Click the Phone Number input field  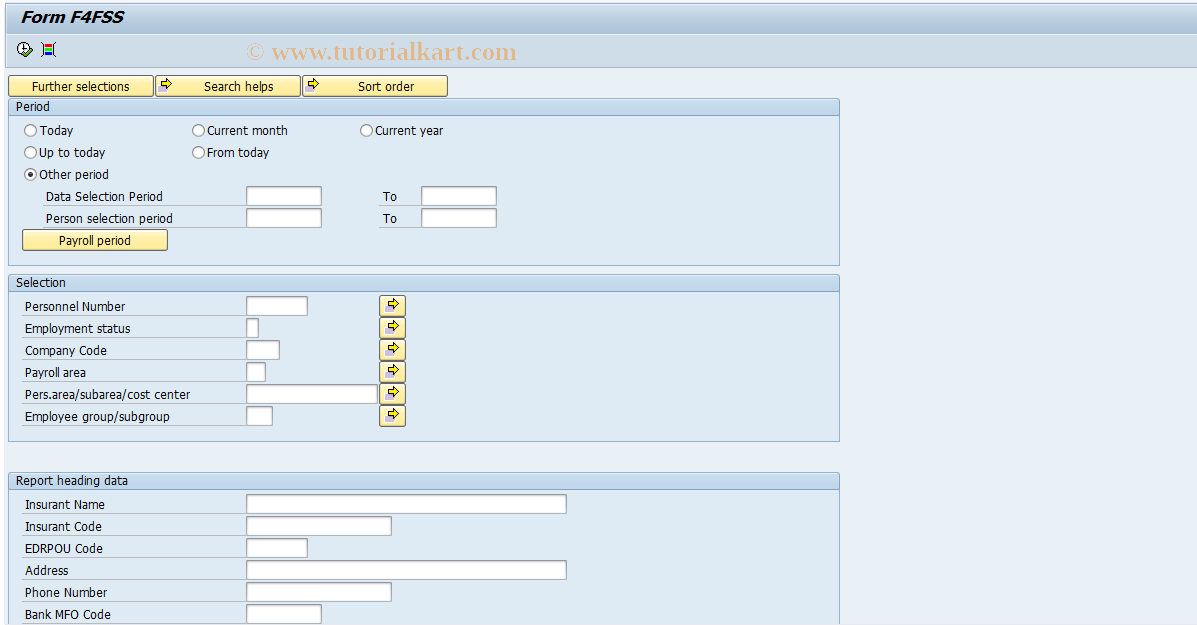click(319, 592)
